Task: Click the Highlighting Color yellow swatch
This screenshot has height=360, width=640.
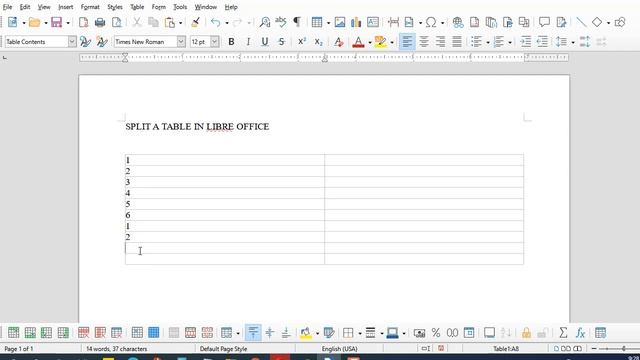Action: 380,42
